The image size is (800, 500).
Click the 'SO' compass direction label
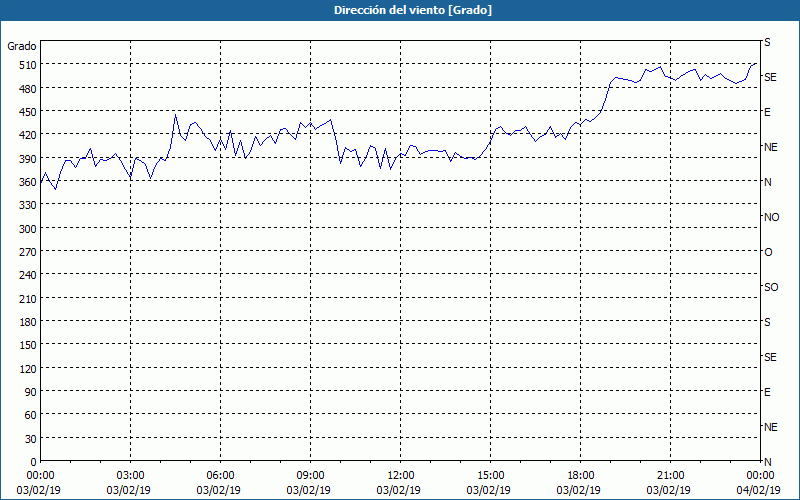(771, 287)
